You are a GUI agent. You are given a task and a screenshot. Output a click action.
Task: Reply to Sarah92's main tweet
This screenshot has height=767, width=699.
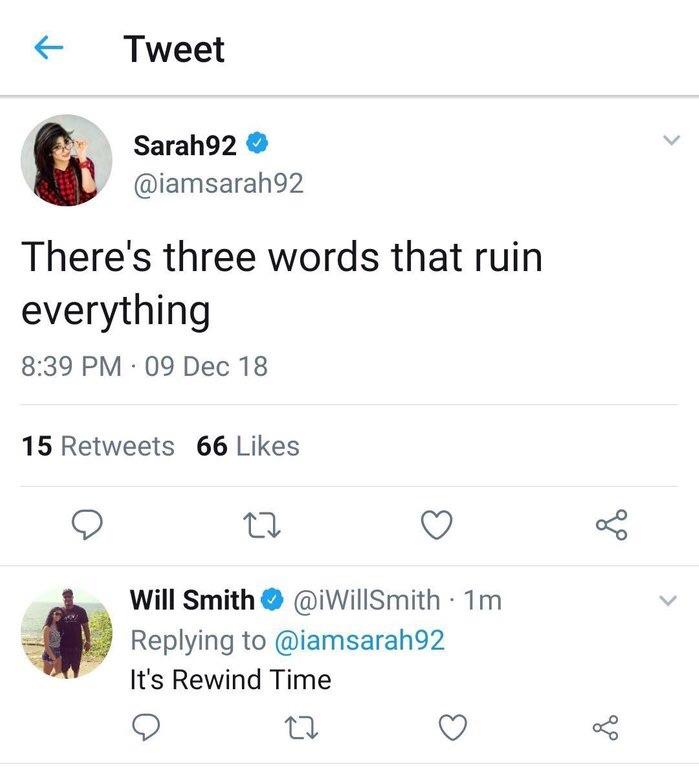click(90, 524)
